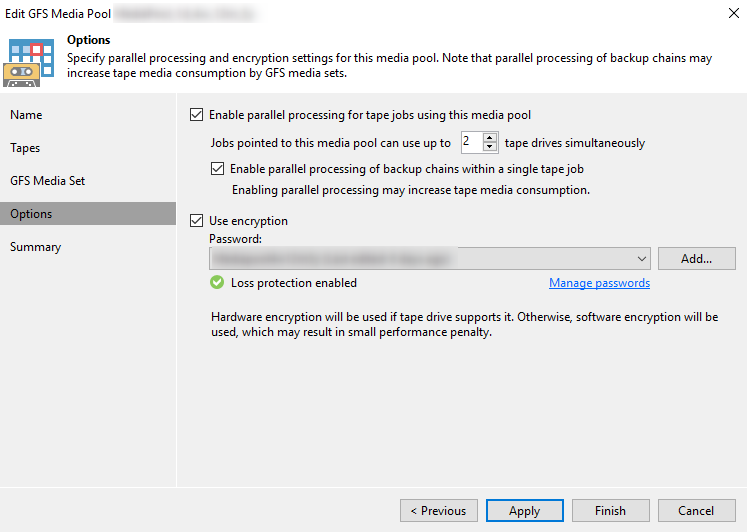Disable parallel processing for tape jobs checkbox
This screenshot has width=747, height=532.
pyautogui.click(x=196, y=115)
